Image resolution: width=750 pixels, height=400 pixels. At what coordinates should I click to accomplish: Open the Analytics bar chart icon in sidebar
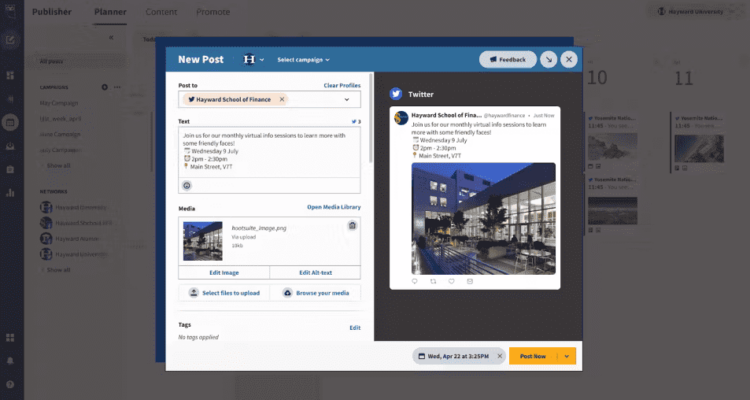tap(10, 193)
